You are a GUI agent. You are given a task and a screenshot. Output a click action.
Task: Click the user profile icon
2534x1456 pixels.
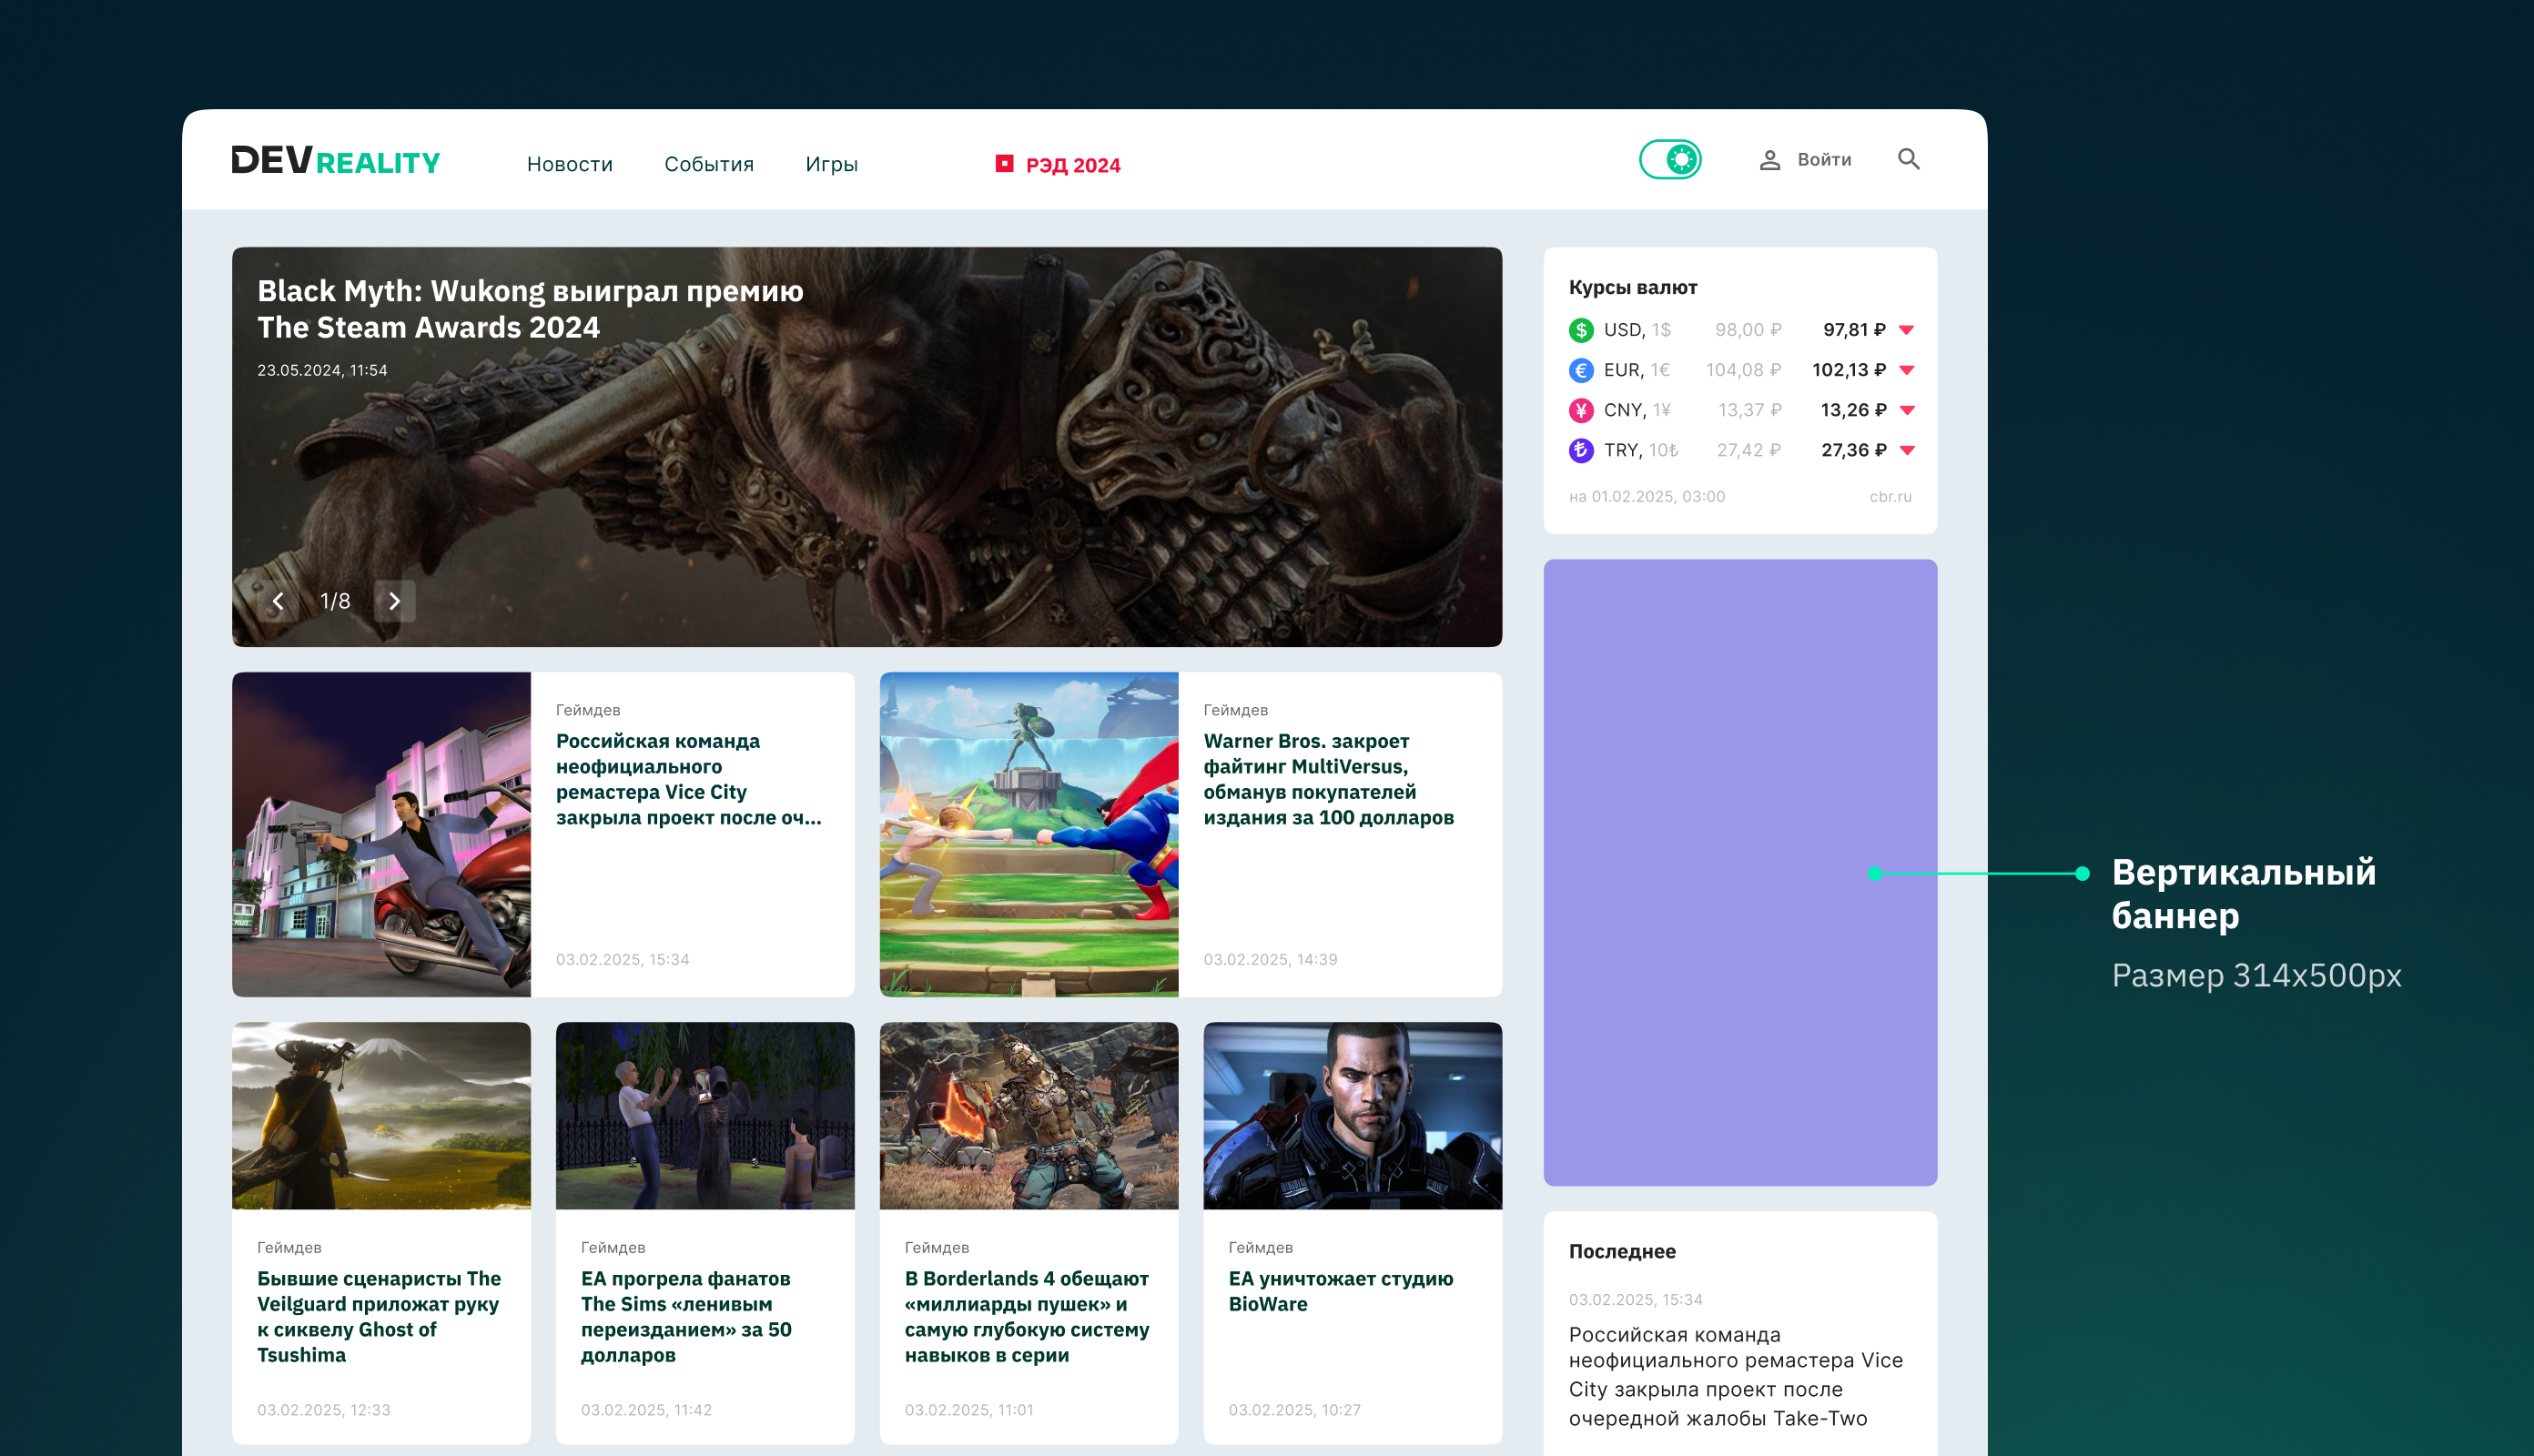(1769, 160)
